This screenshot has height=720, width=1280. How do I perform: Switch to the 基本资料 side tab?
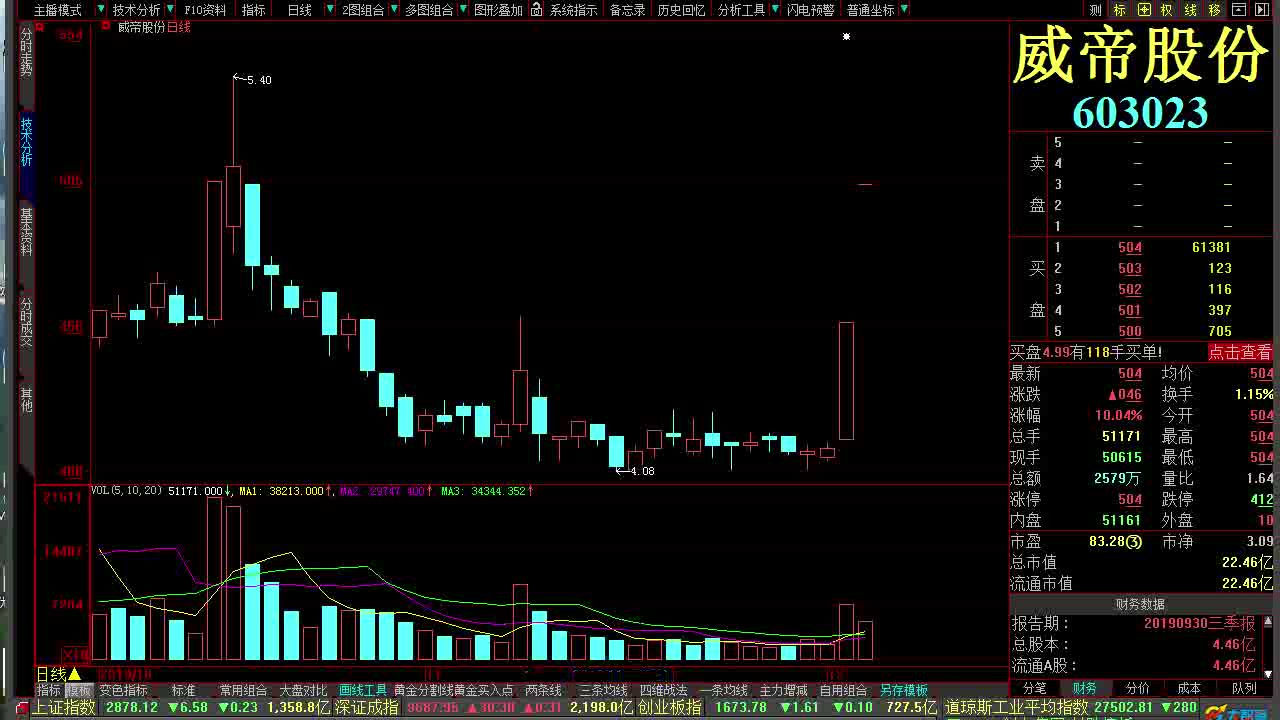(27, 232)
